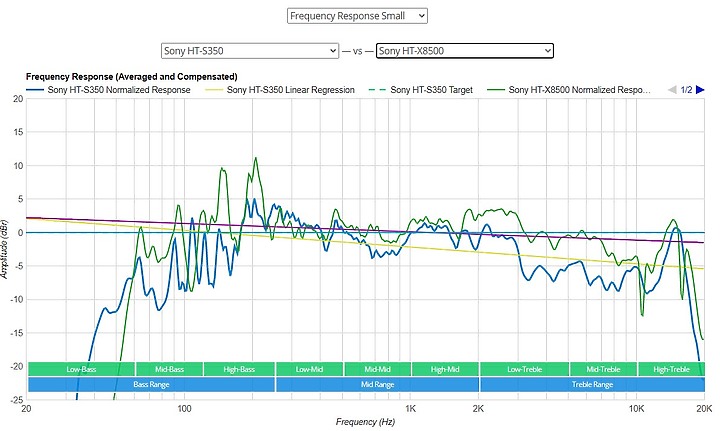720x431 pixels.
Task: Click the 100 frequency axis tick
Action: click(x=184, y=409)
